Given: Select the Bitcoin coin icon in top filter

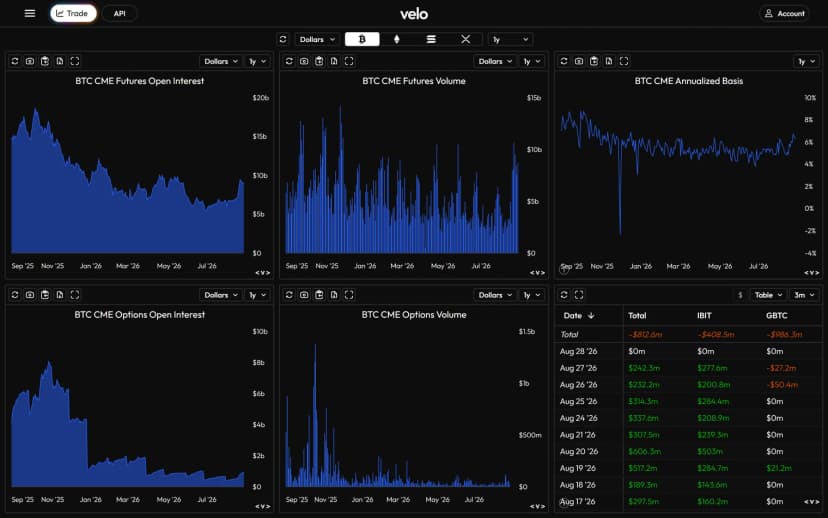Looking at the screenshot, I should 362,39.
